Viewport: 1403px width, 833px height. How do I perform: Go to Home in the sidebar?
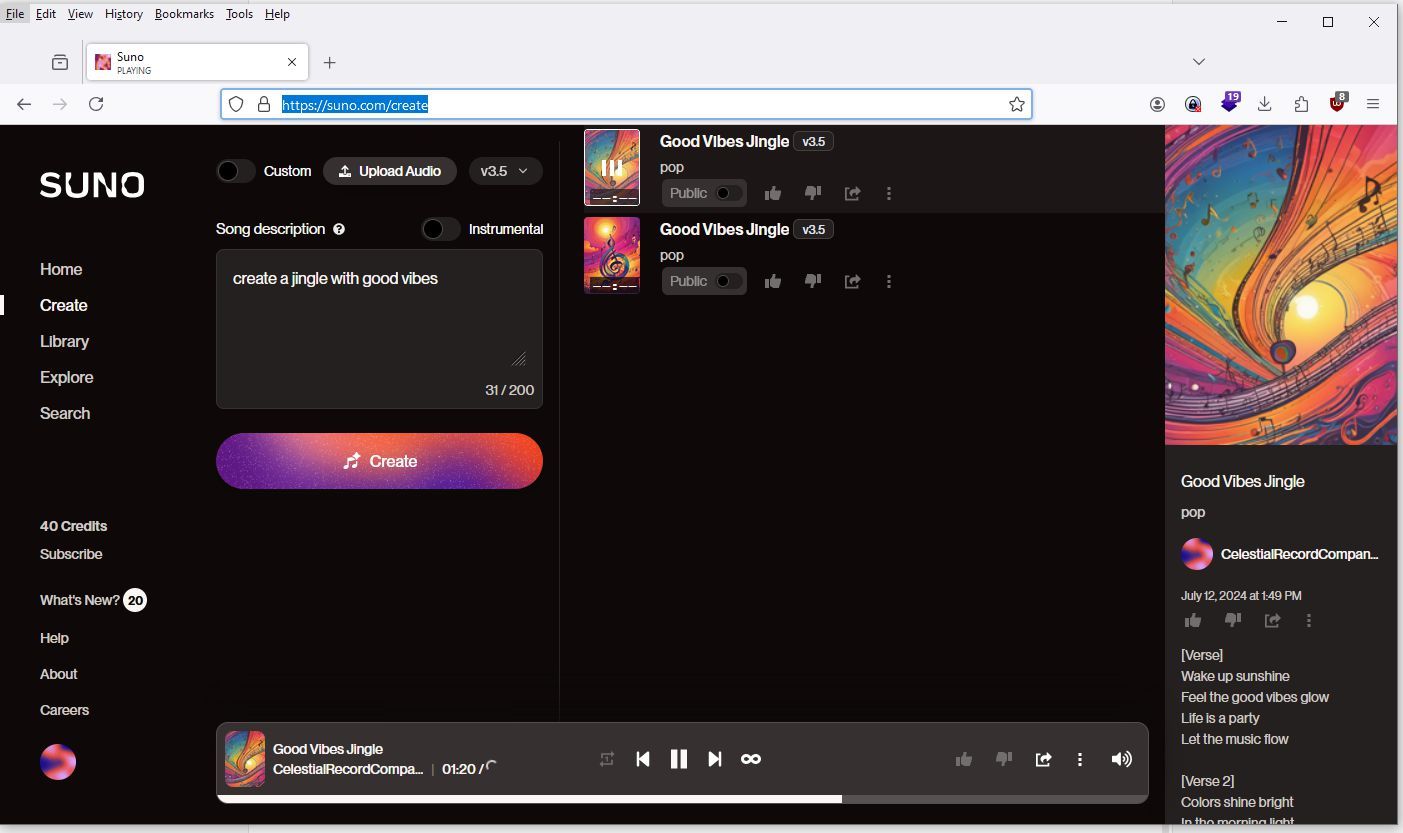pos(61,269)
